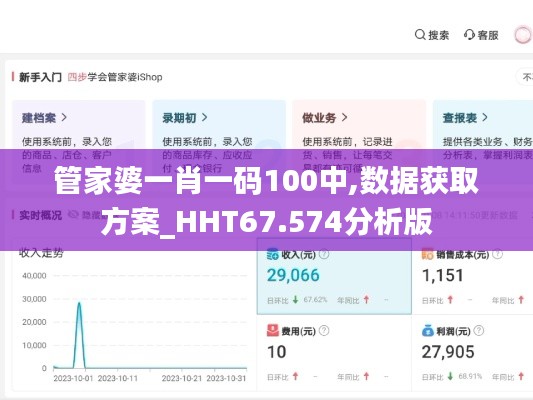The height and width of the screenshot is (400, 533).
Task: Open the 做业务 card heading
Action: [x=319, y=118]
